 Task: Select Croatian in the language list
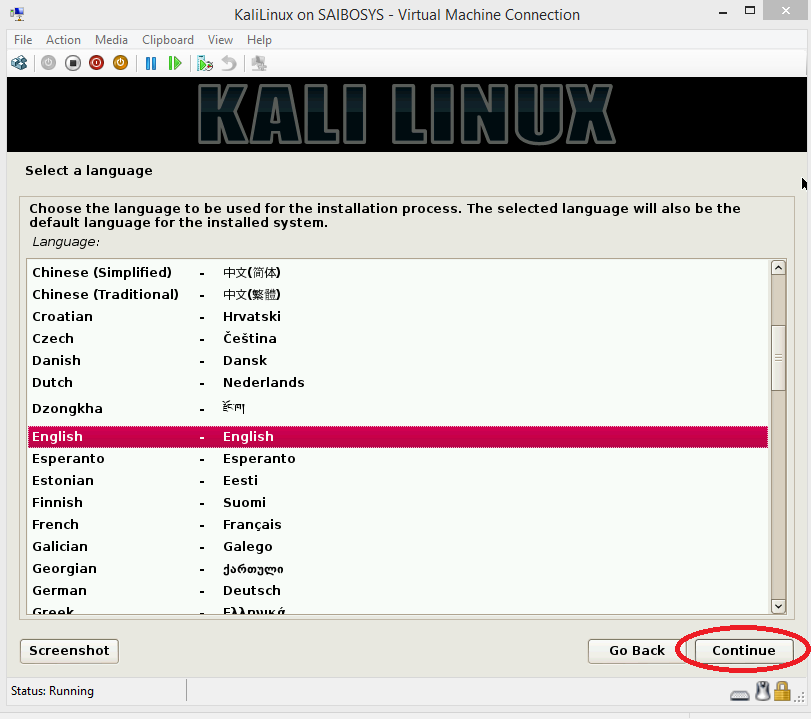[398, 317]
